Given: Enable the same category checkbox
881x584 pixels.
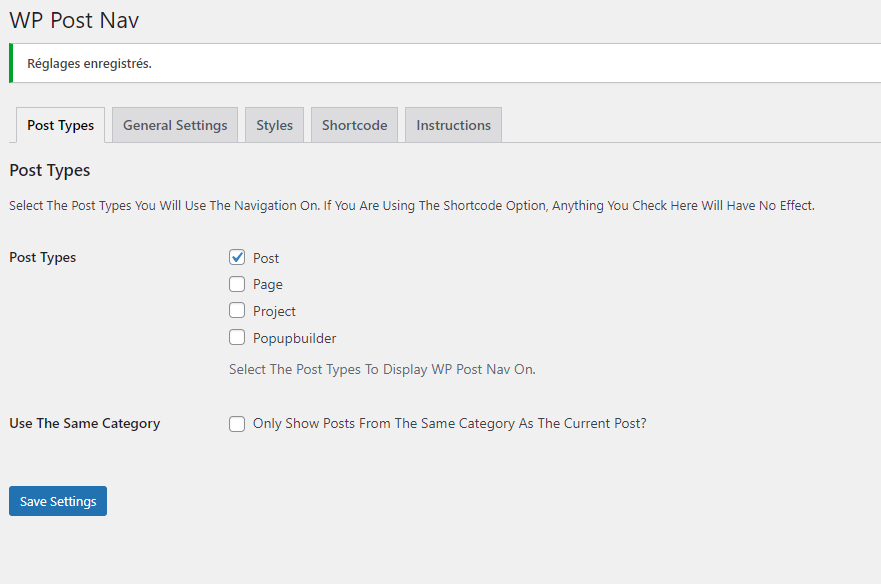Looking at the screenshot, I should coord(237,424).
